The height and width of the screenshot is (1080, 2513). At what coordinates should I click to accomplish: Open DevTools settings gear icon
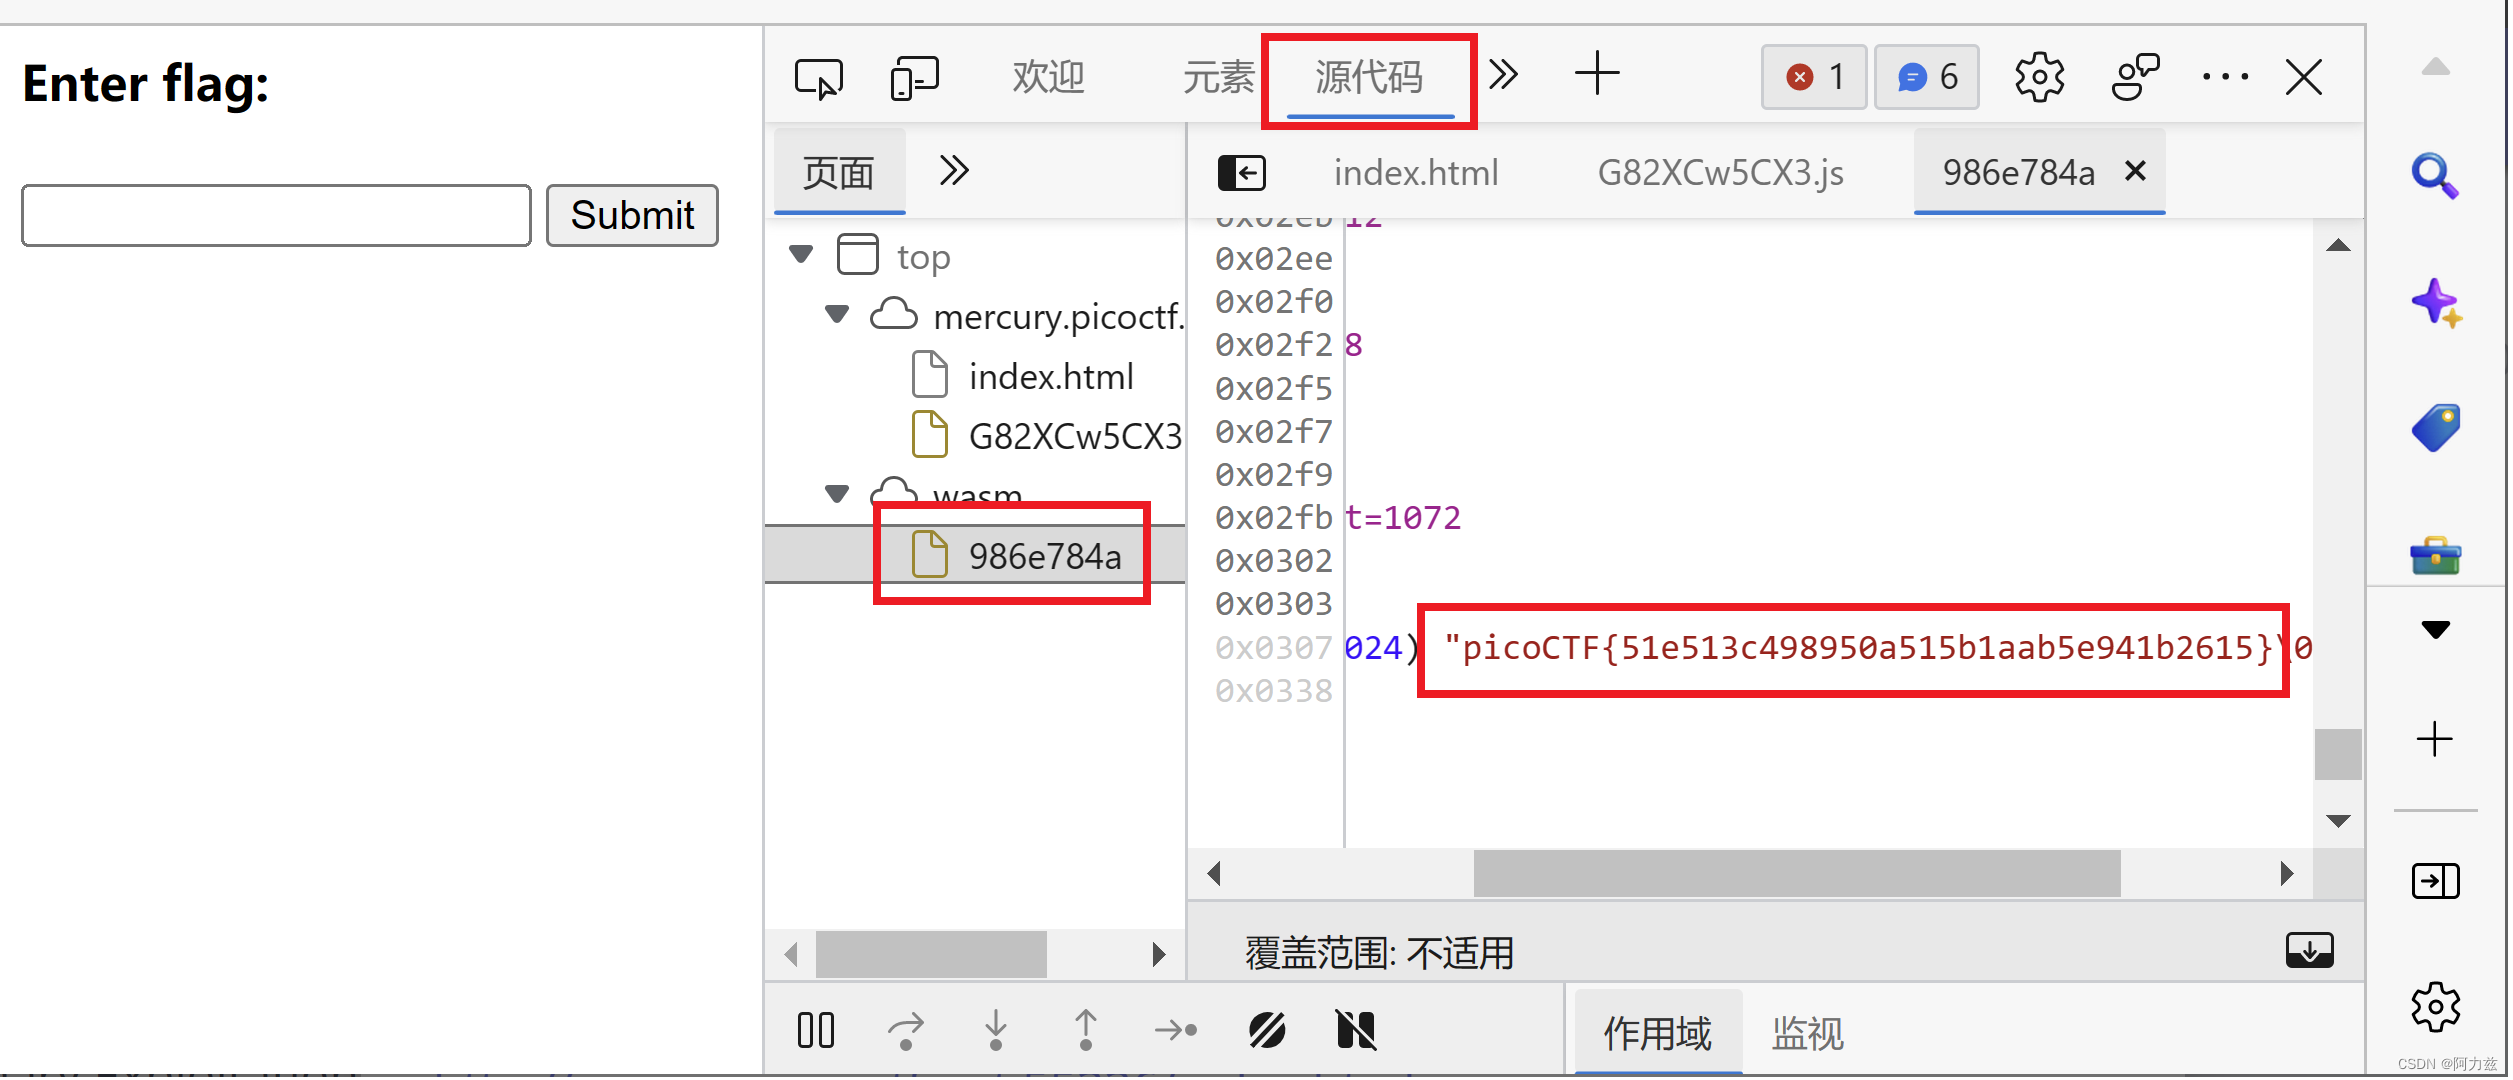[x=2038, y=78]
